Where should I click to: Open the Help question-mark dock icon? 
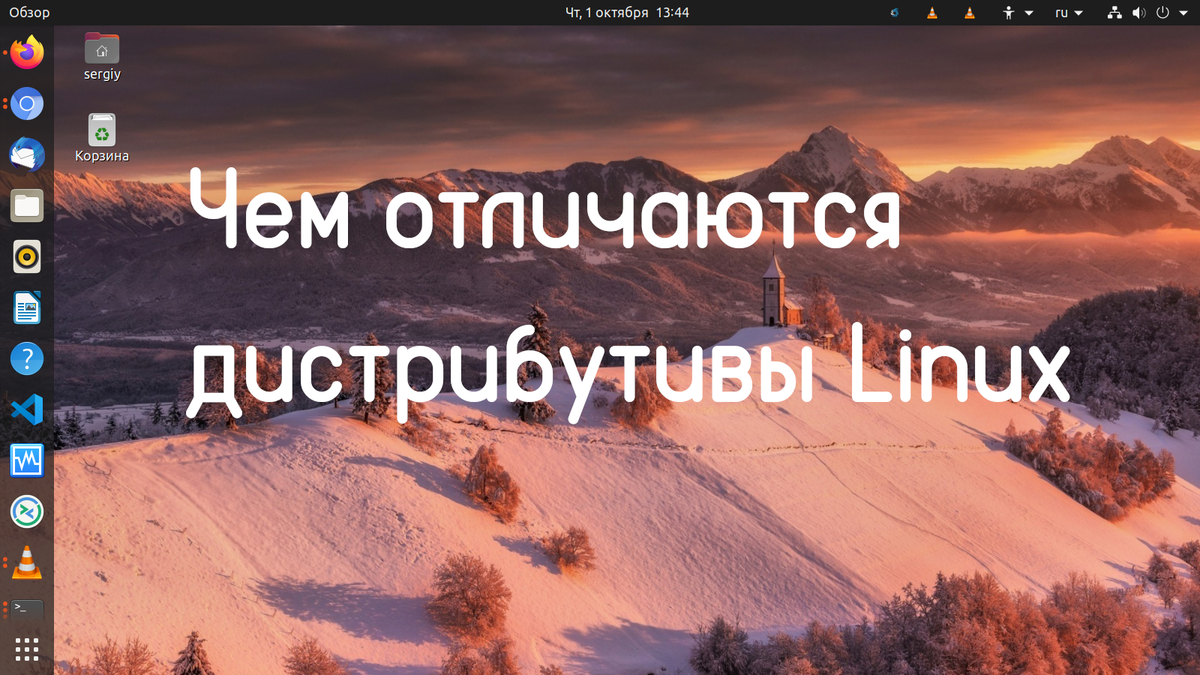tap(27, 359)
